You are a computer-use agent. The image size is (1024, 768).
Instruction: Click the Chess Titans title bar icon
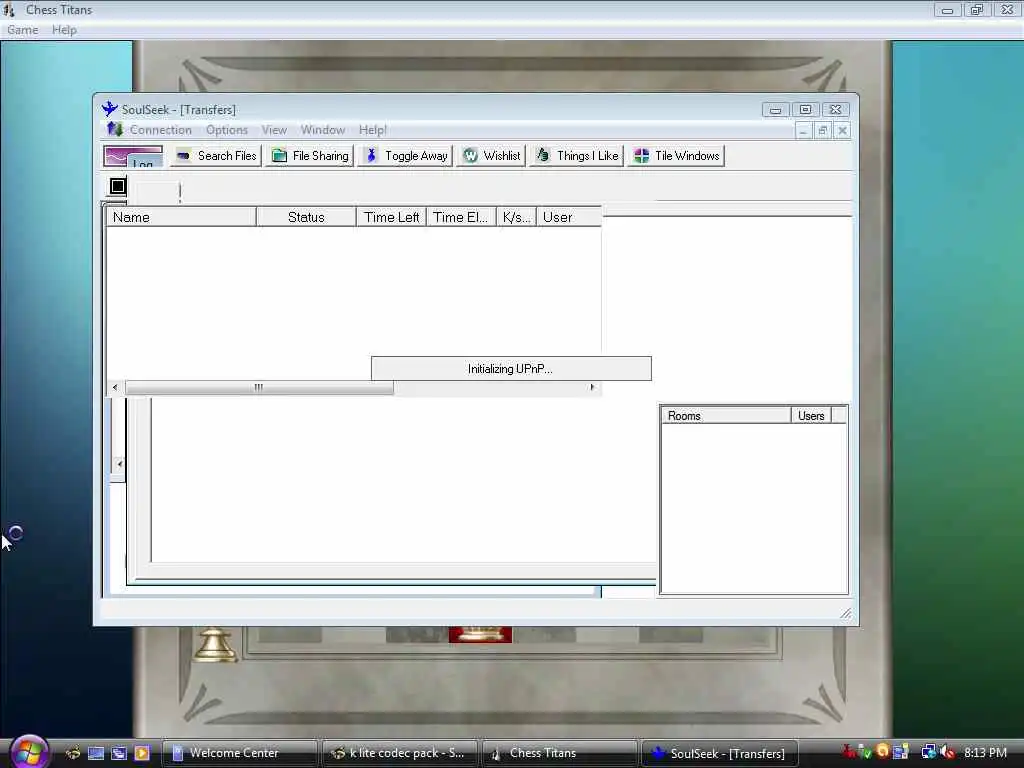coord(9,10)
